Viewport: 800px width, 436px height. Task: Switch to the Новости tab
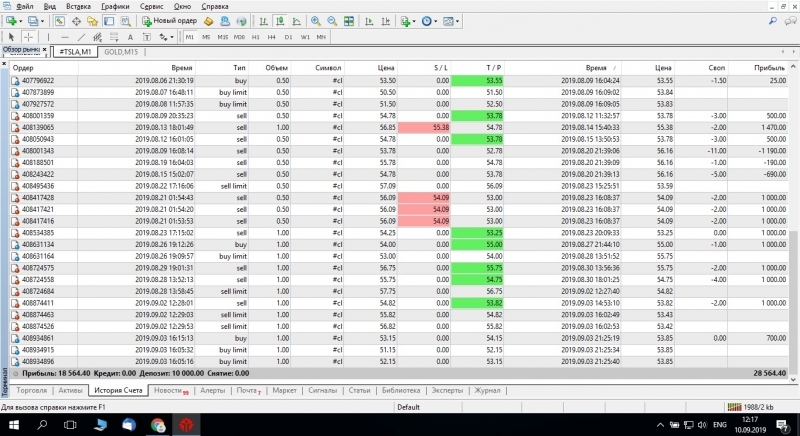pos(172,390)
